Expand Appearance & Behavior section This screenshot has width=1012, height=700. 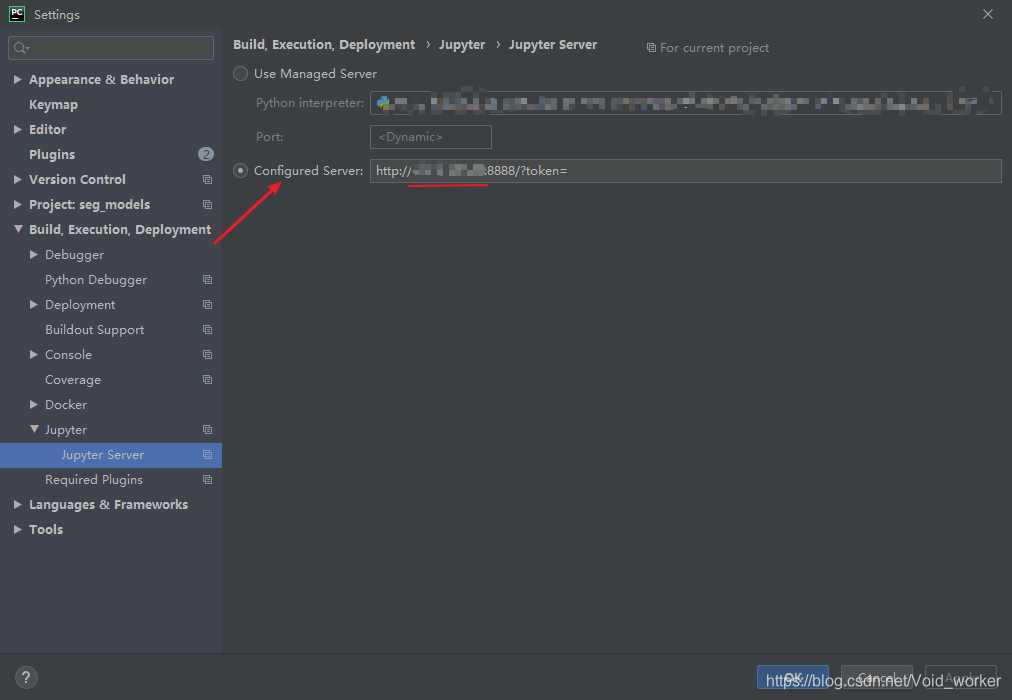click(x=17, y=79)
